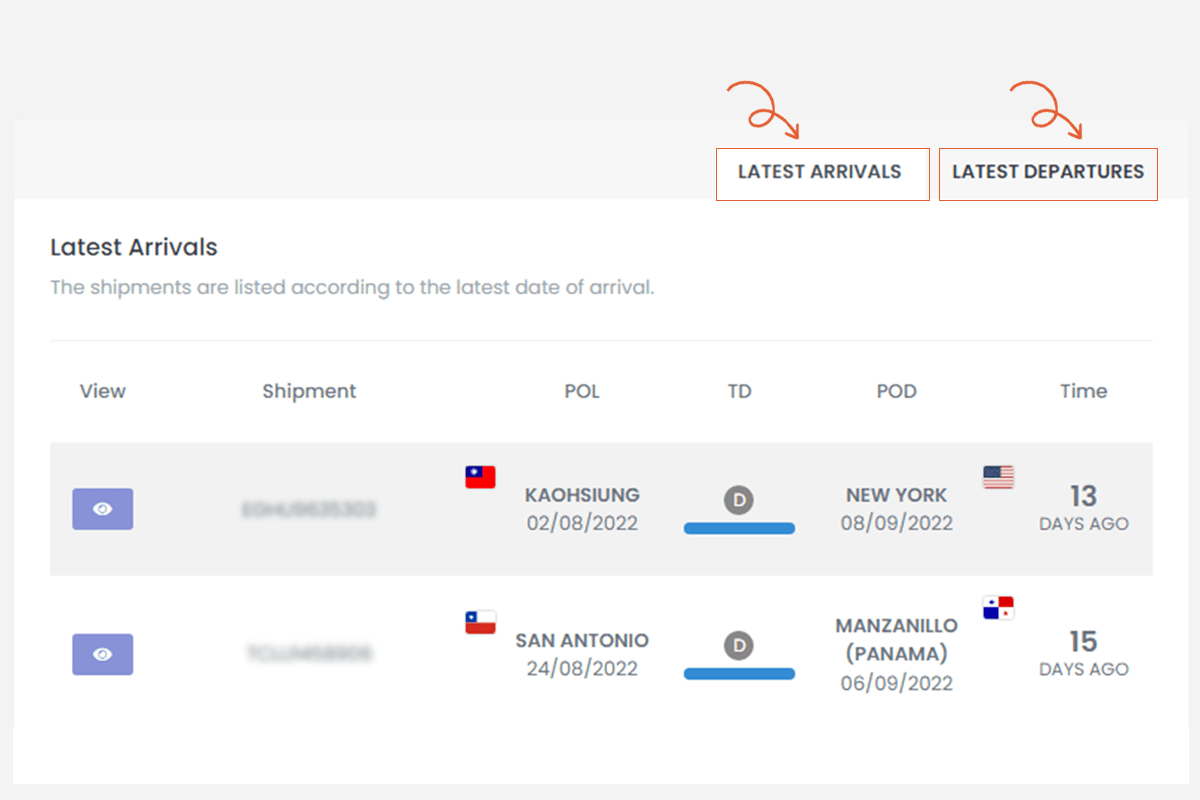Switch to the Latest Departures tab
Viewport: 1200px width, 800px height.
pyautogui.click(x=1048, y=172)
